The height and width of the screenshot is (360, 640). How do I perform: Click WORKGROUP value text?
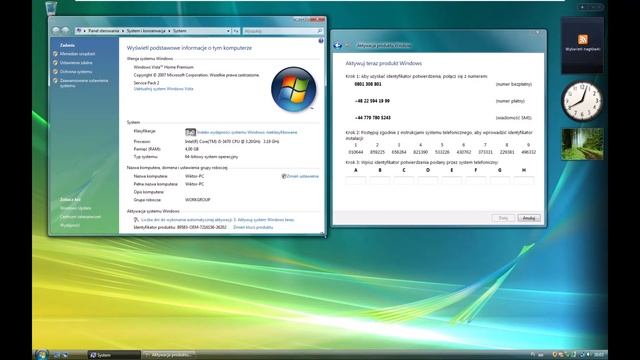point(198,200)
